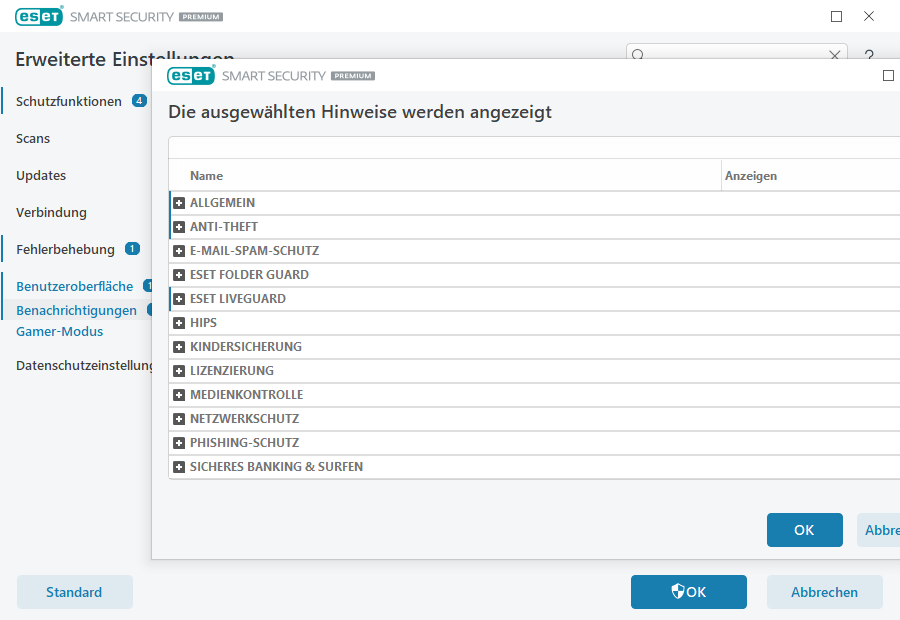
Task: Click OK in the Hinweise dialog
Action: click(x=804, y=530)
